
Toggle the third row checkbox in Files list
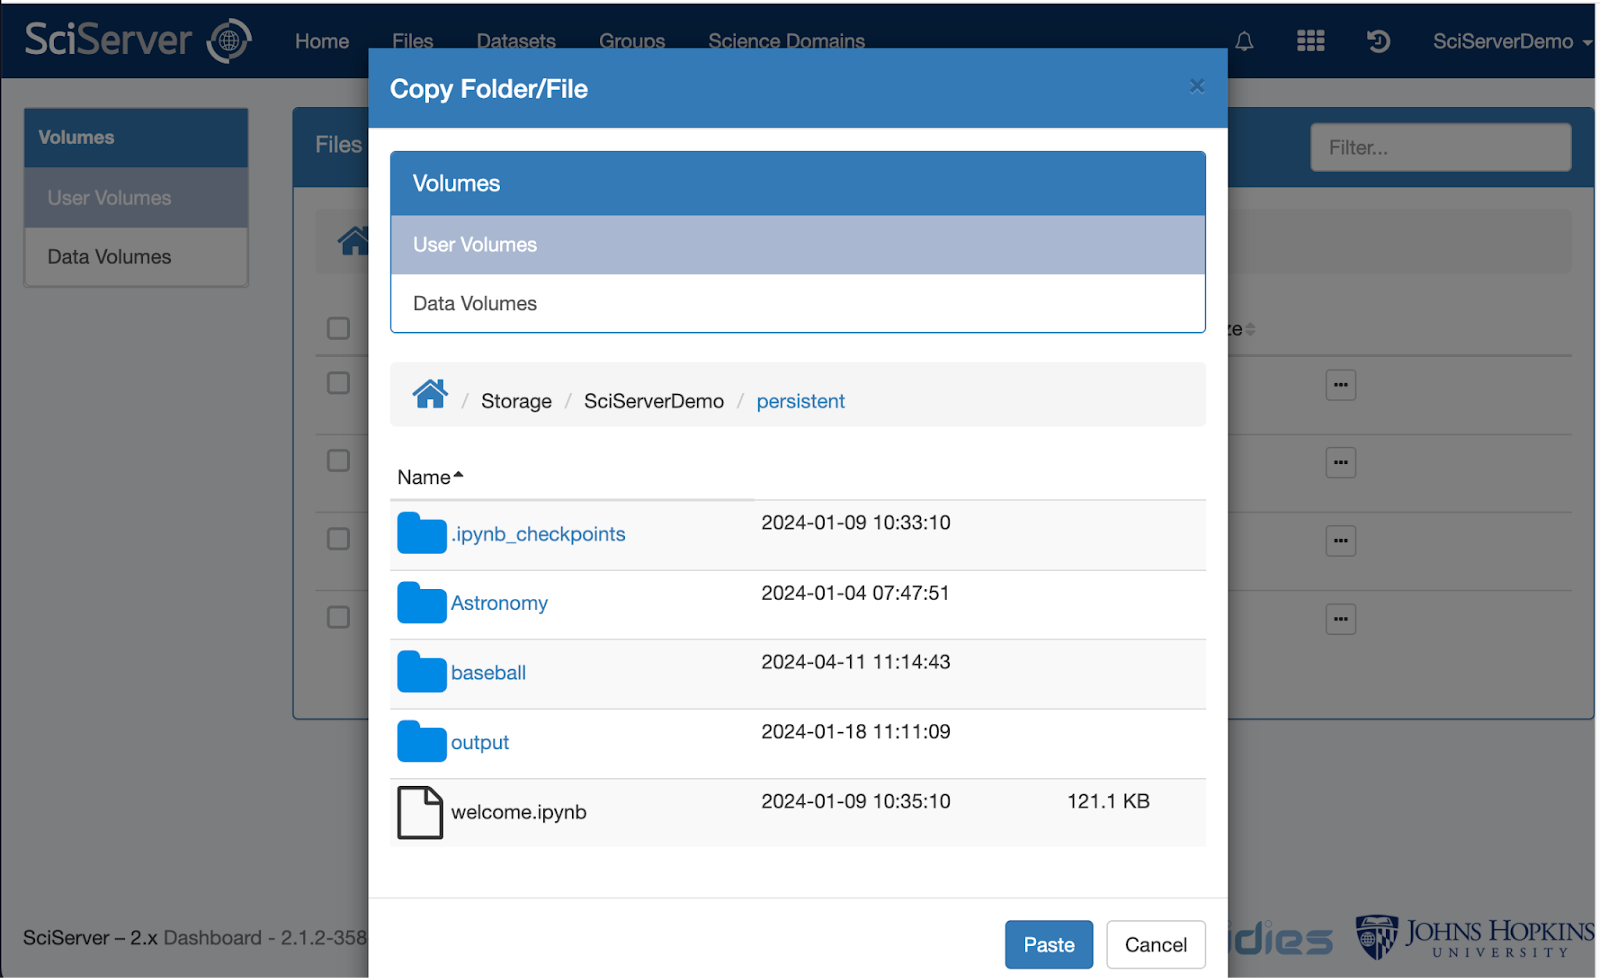pos(339,539)
